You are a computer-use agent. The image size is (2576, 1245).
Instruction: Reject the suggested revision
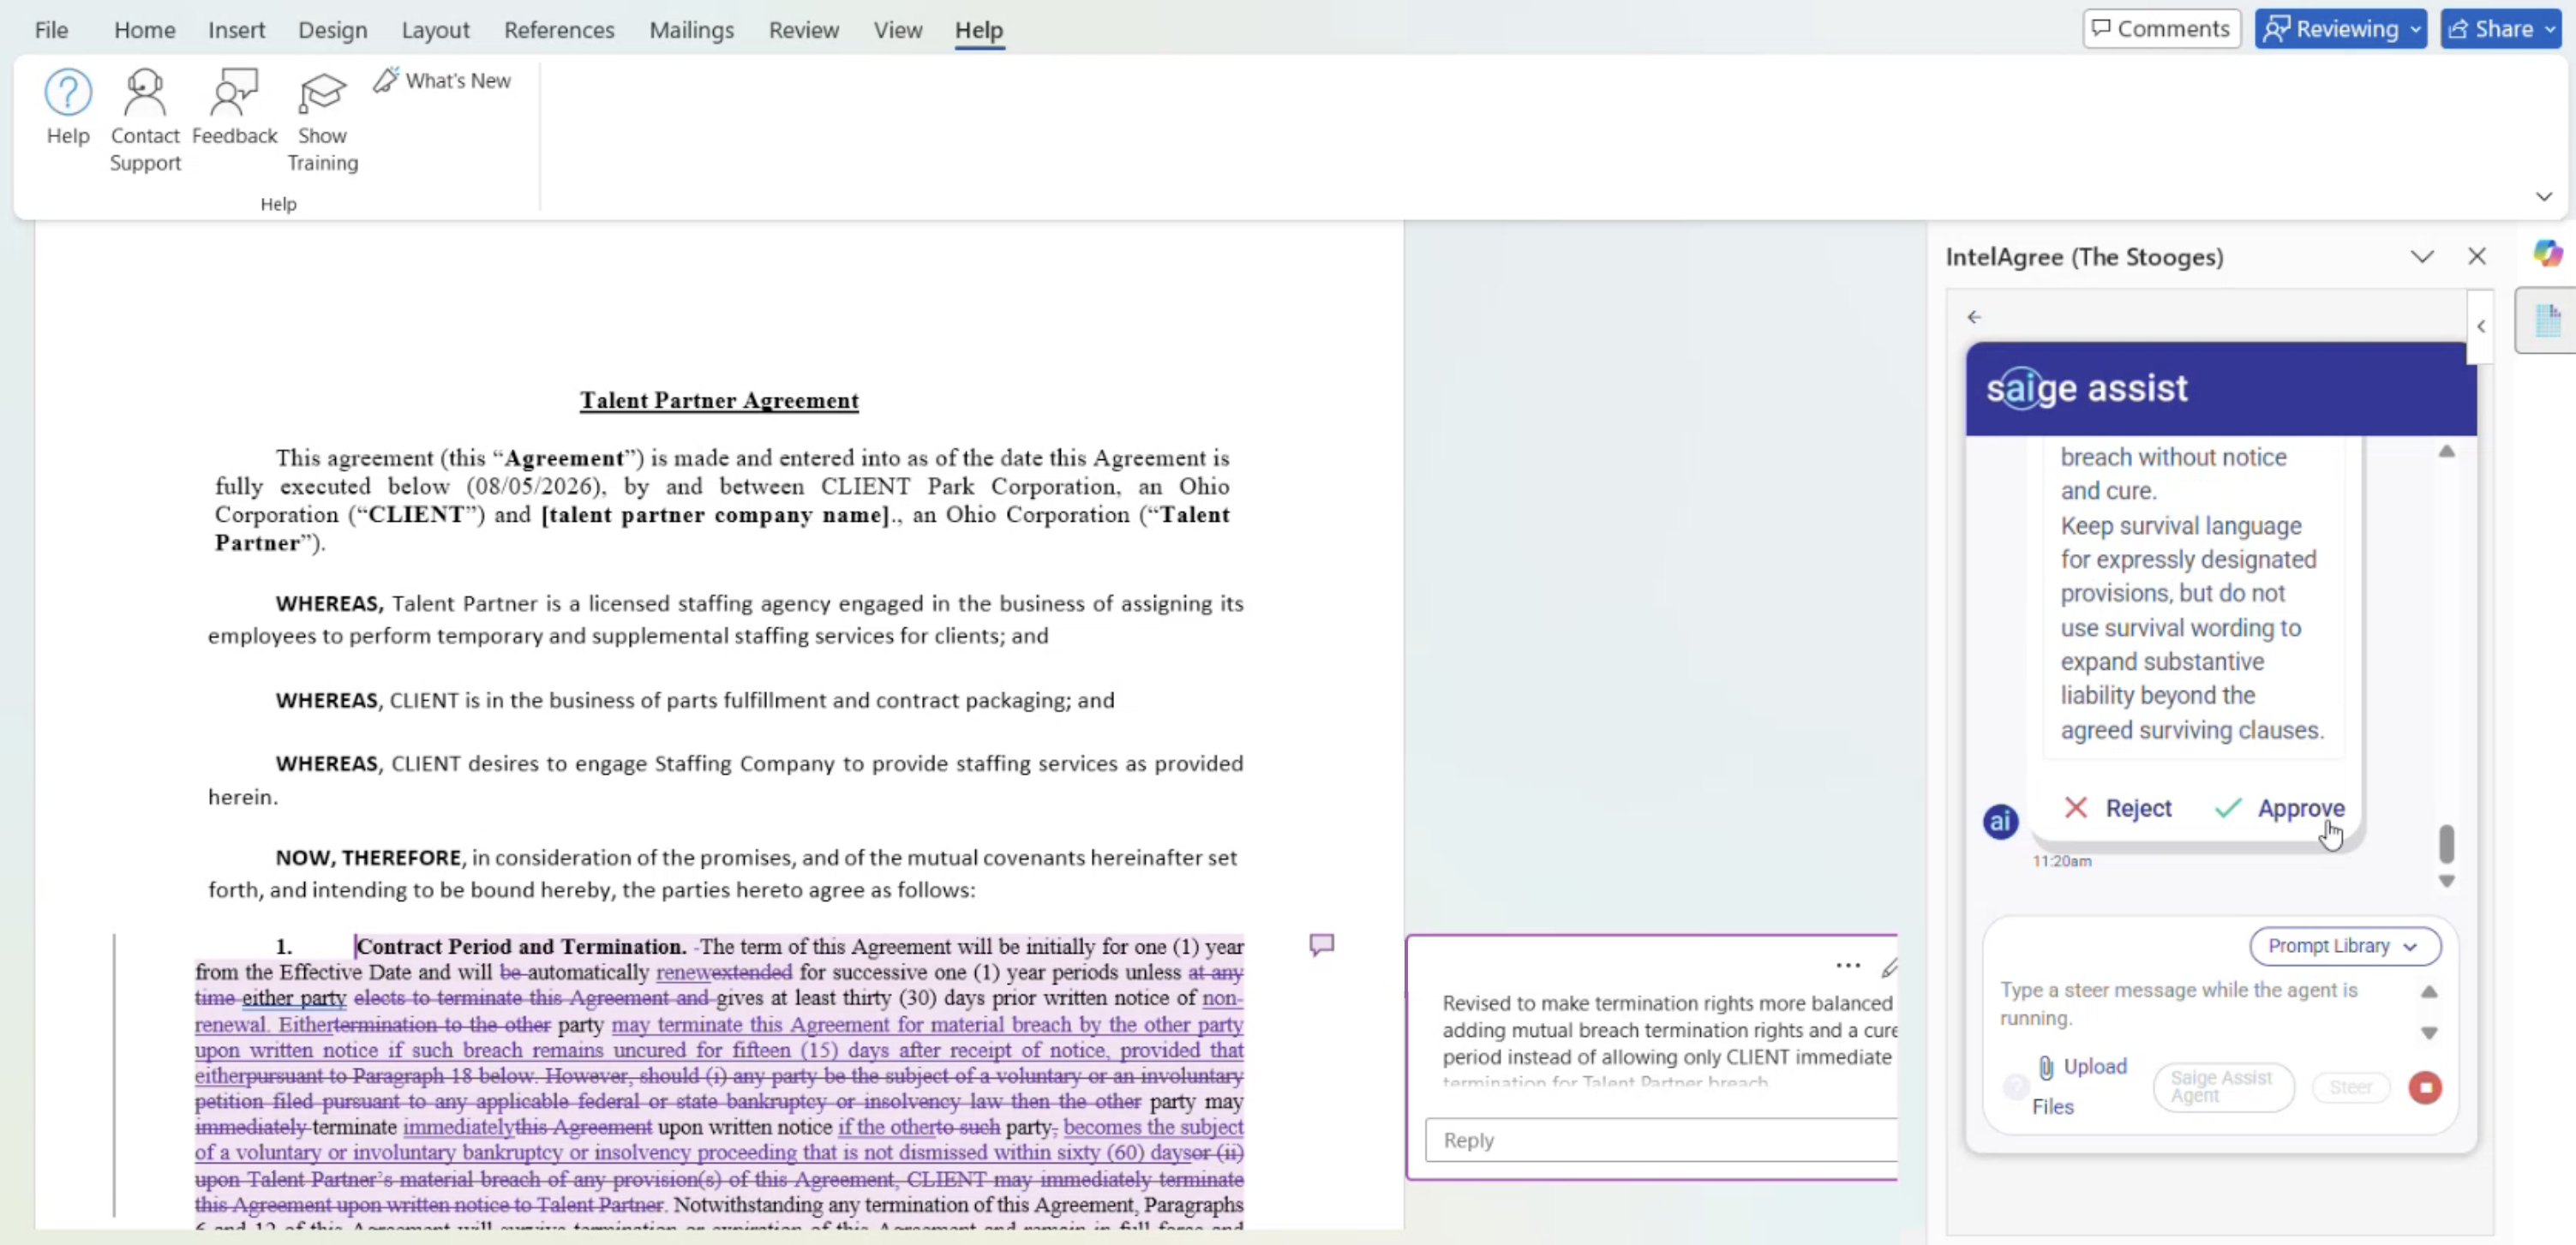click(2118, 808)
